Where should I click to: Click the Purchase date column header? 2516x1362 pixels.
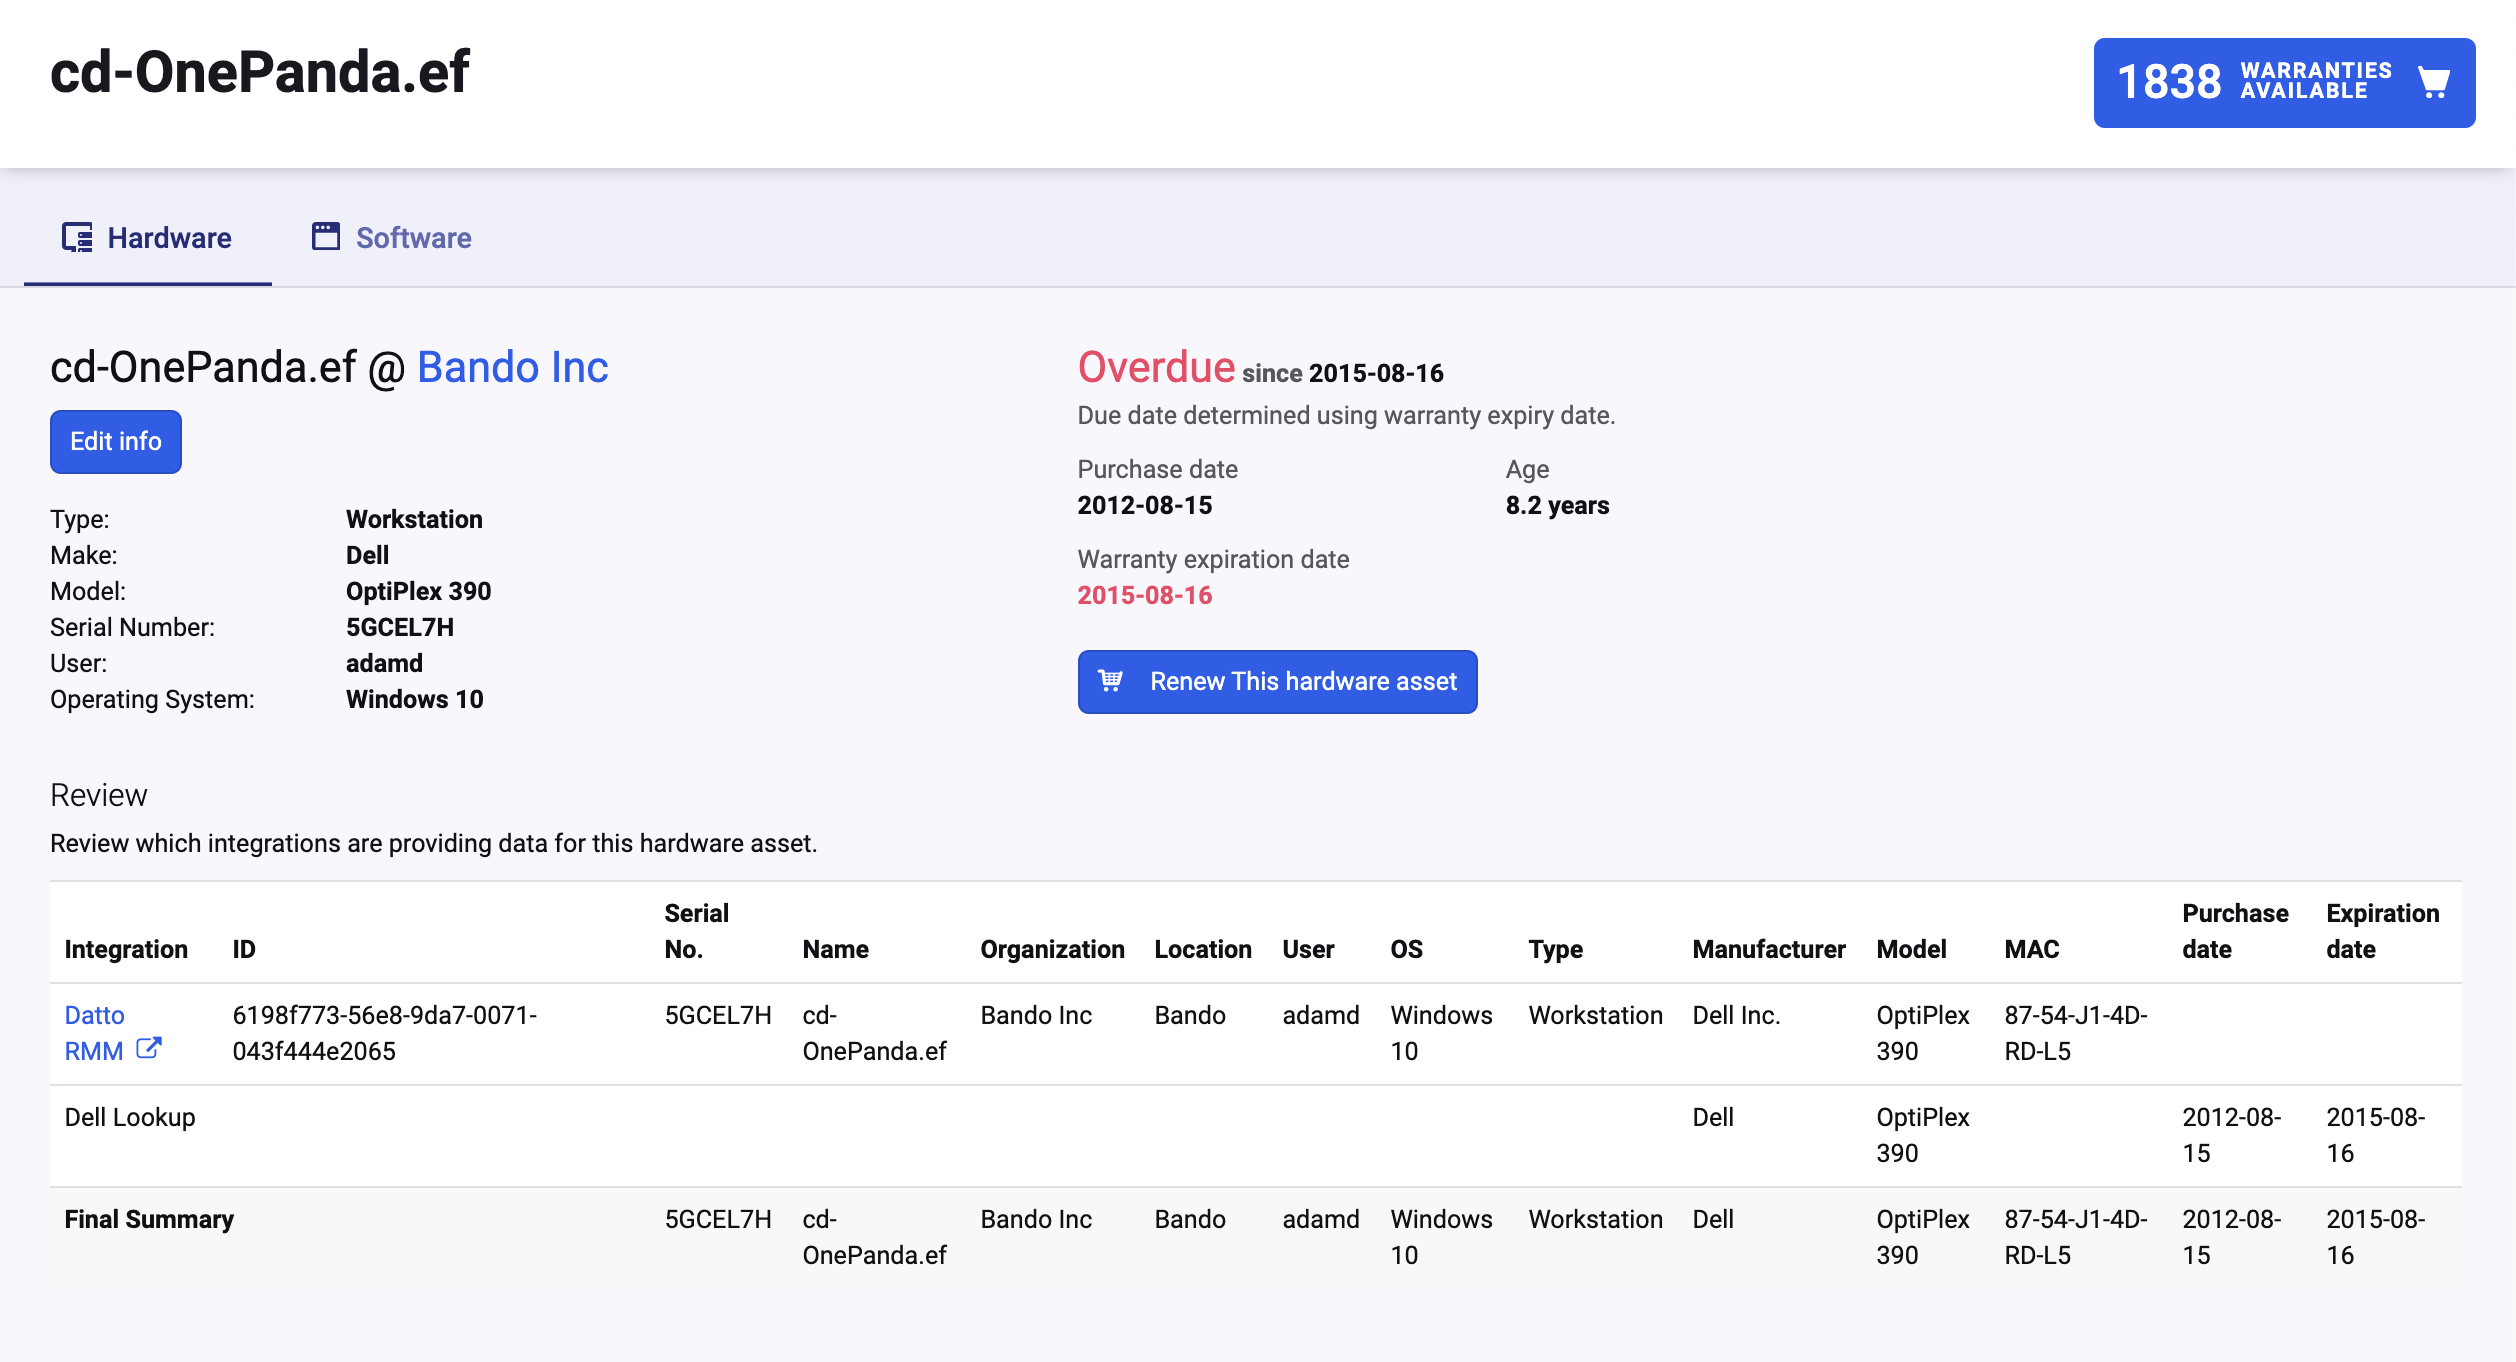click(x=2234, y=931)
